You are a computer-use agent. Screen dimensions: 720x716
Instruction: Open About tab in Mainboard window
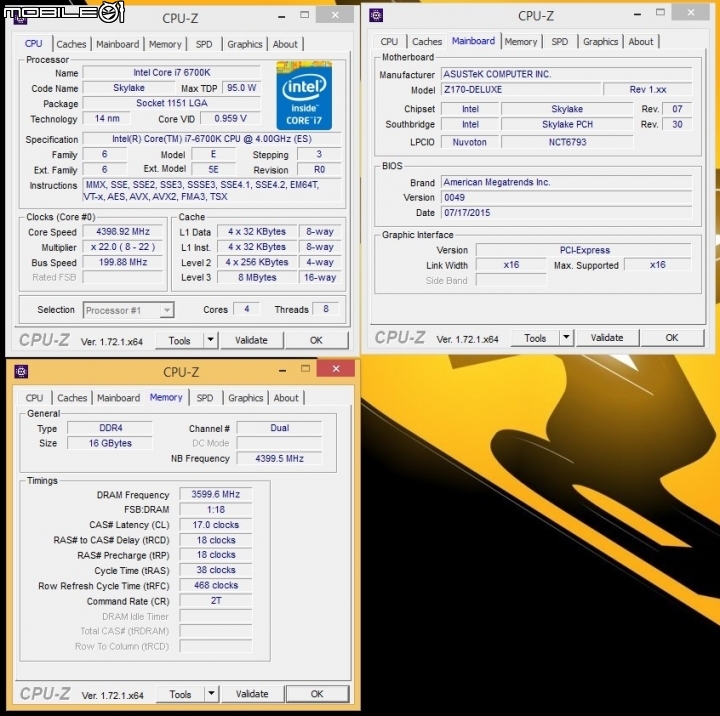641,41
